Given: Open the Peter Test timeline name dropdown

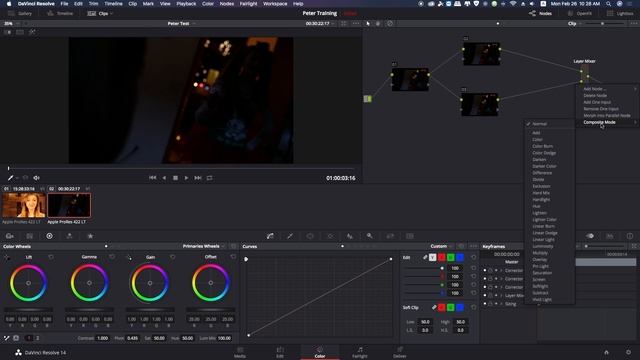Looking at the screenshot, I should [x=182, y=24].
